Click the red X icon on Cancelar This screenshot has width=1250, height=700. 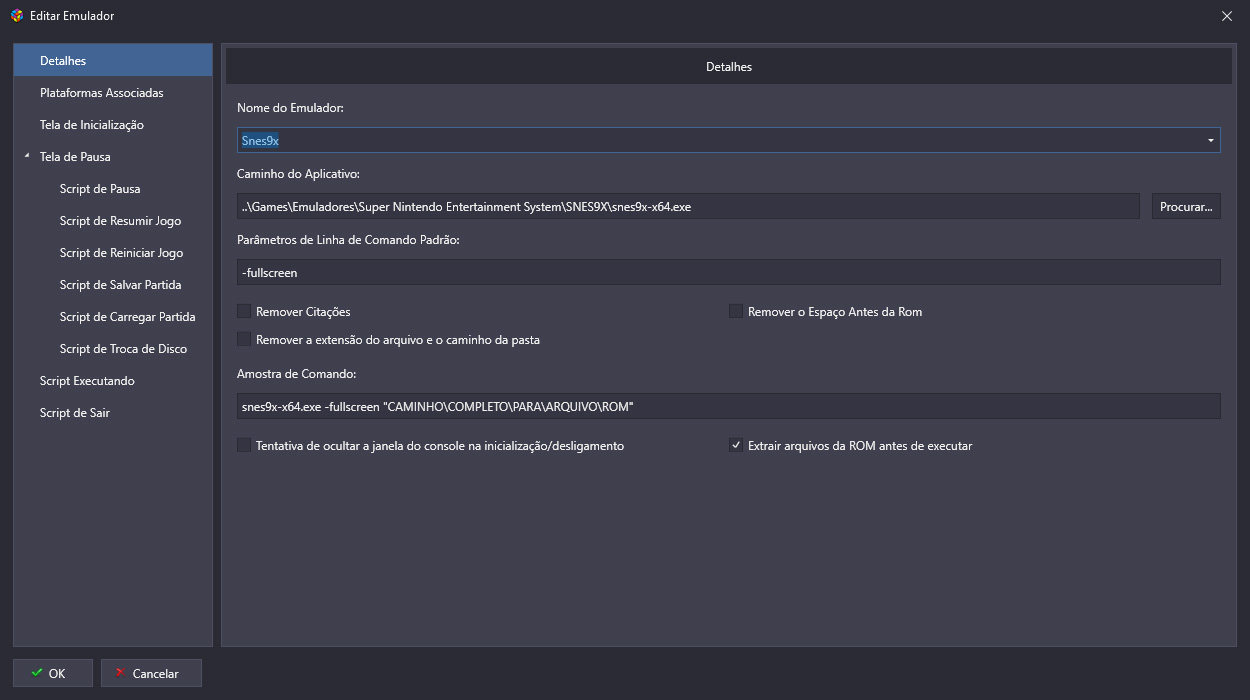120,673
